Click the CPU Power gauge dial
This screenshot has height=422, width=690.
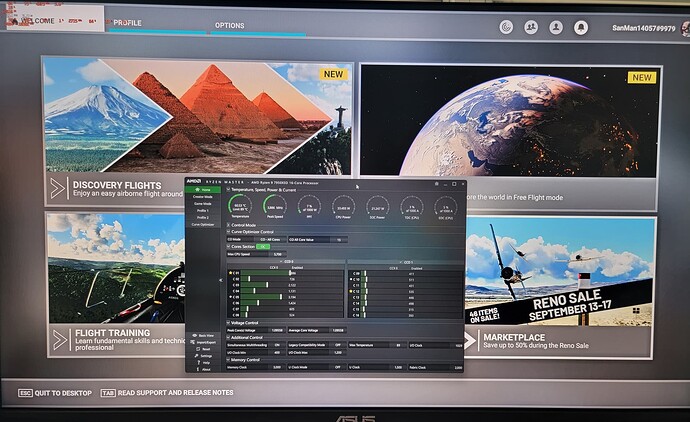click(x=343, y=206)
